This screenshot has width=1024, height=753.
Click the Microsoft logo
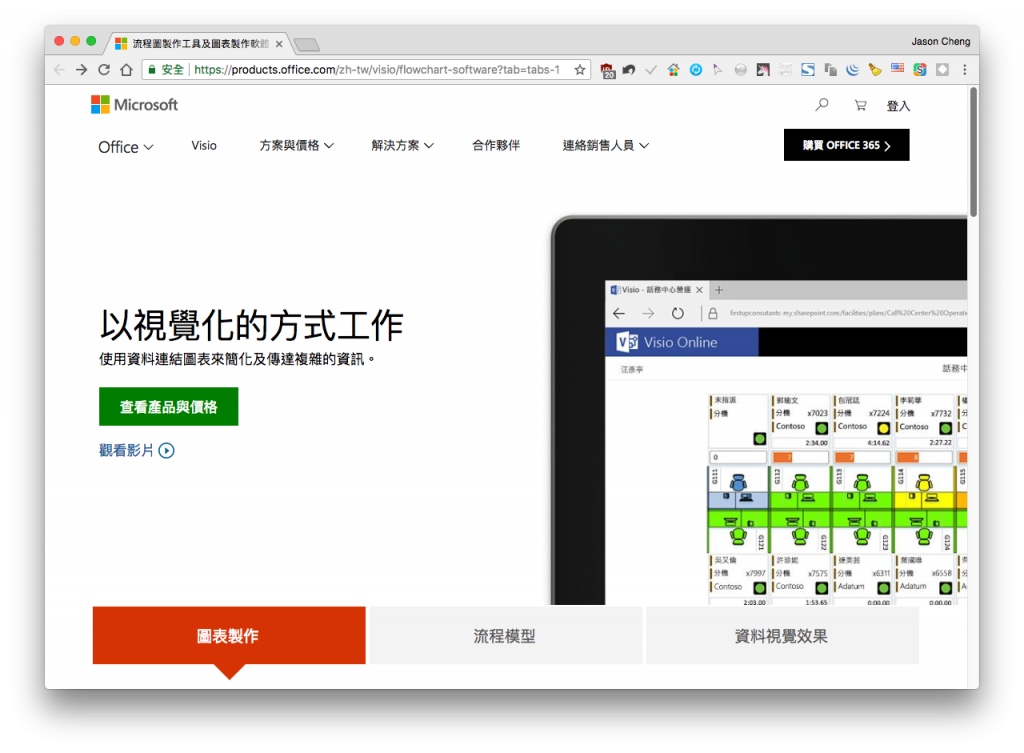click(135, 104)
